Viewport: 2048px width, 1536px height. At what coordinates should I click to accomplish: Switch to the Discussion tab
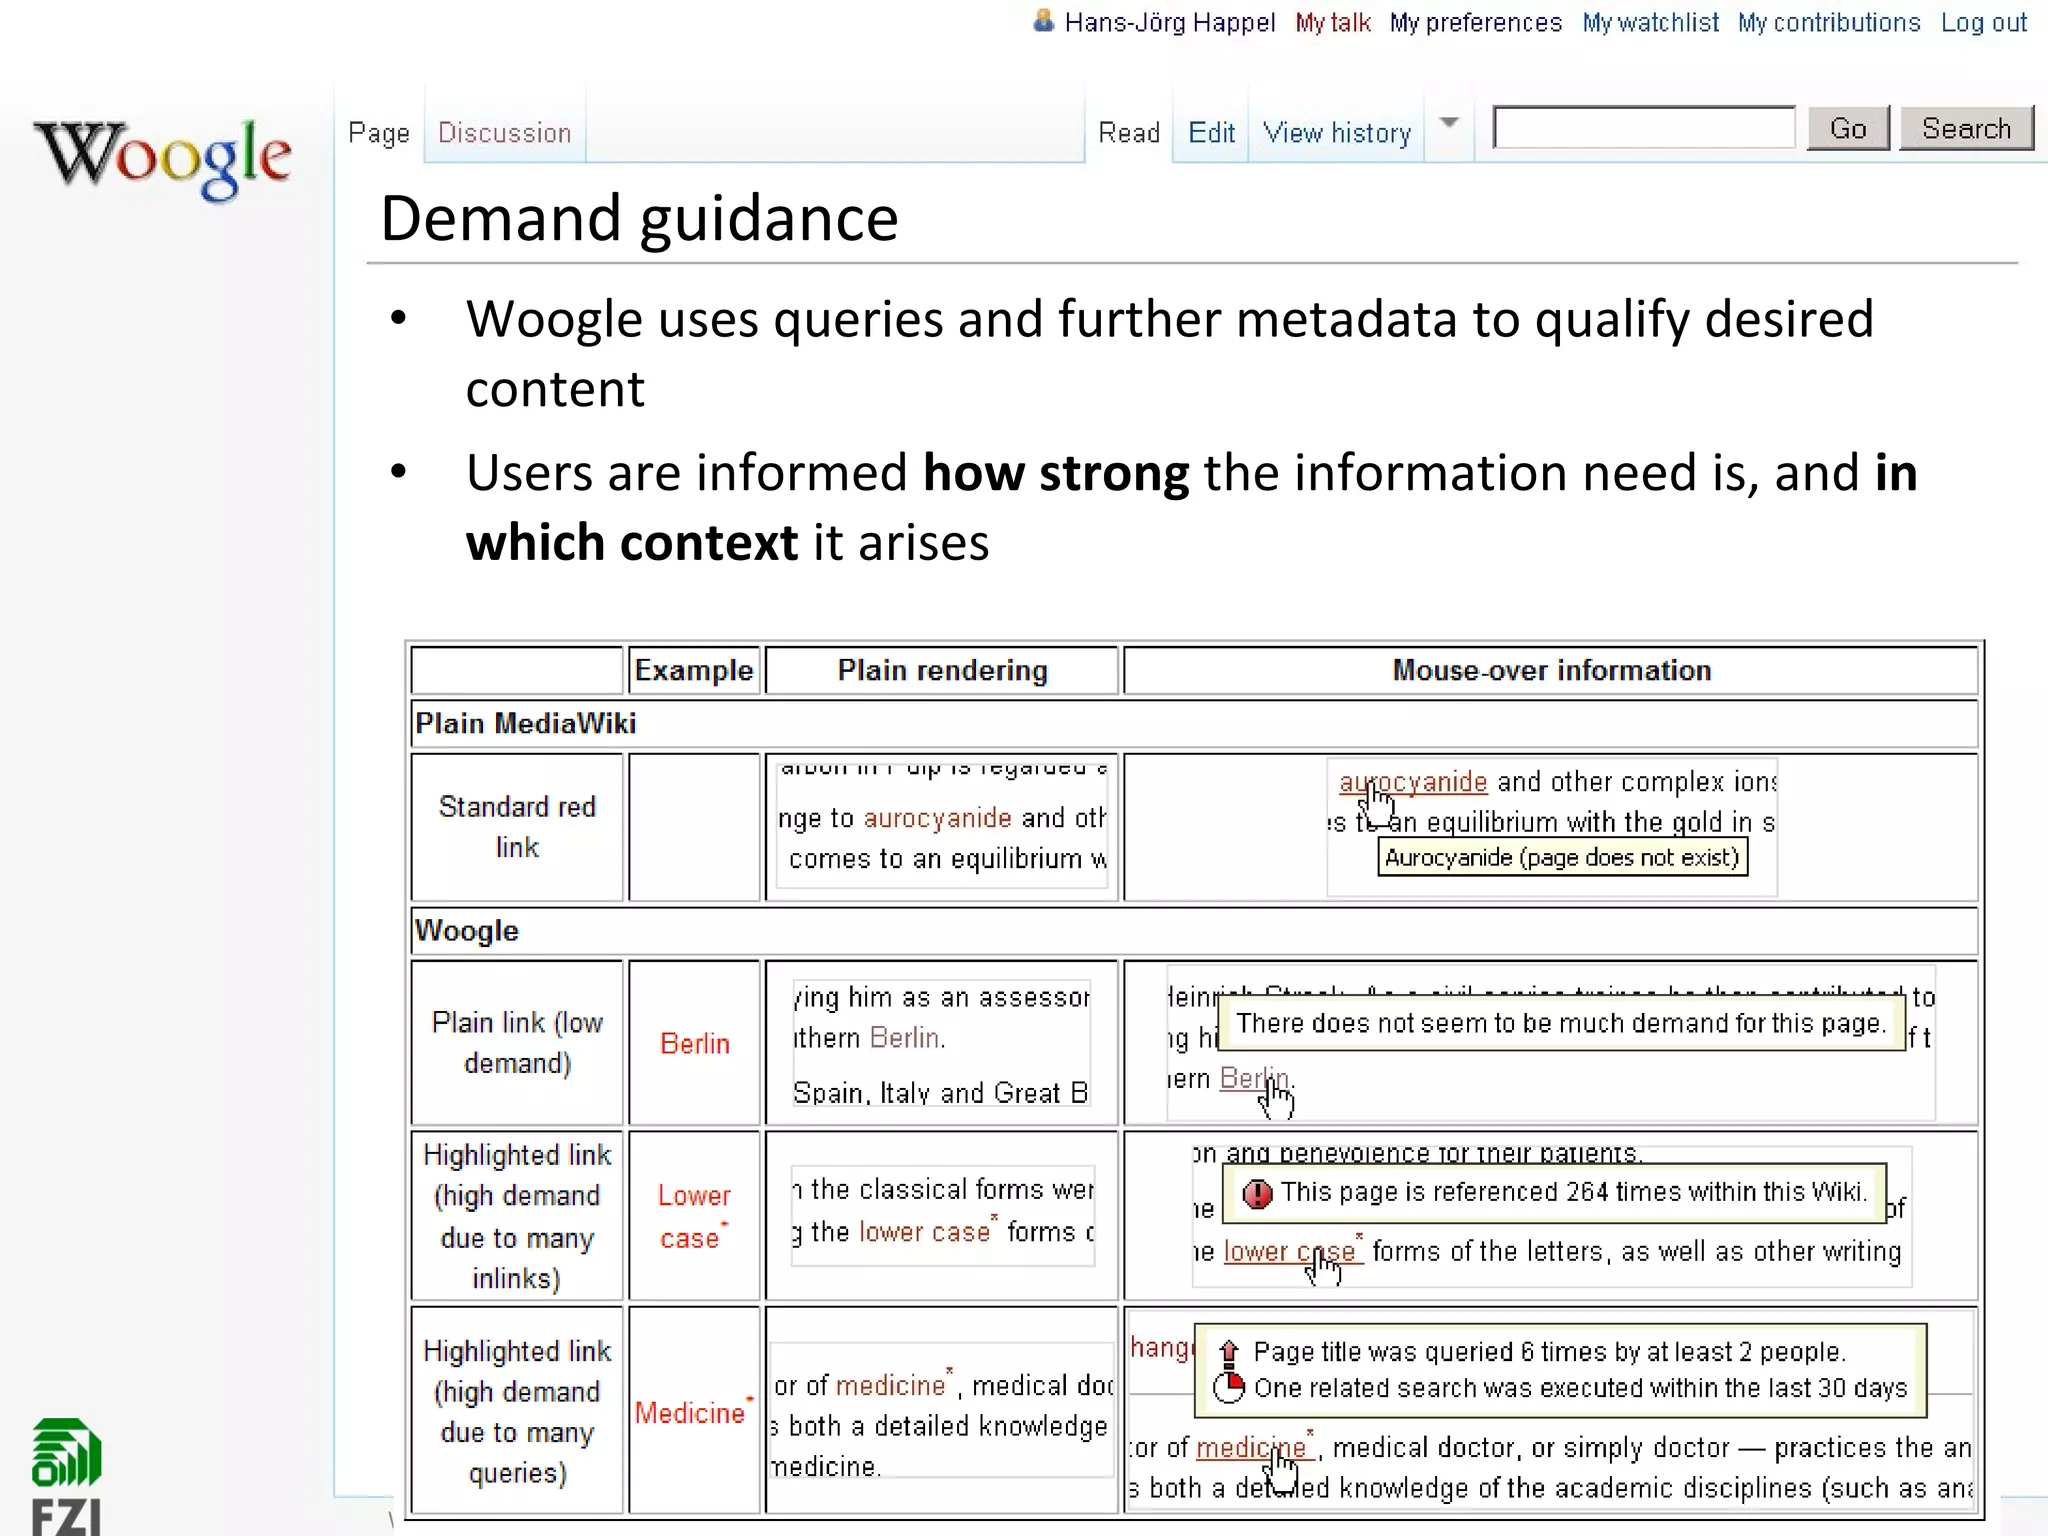pyautogui.click(x=505, y=133)
